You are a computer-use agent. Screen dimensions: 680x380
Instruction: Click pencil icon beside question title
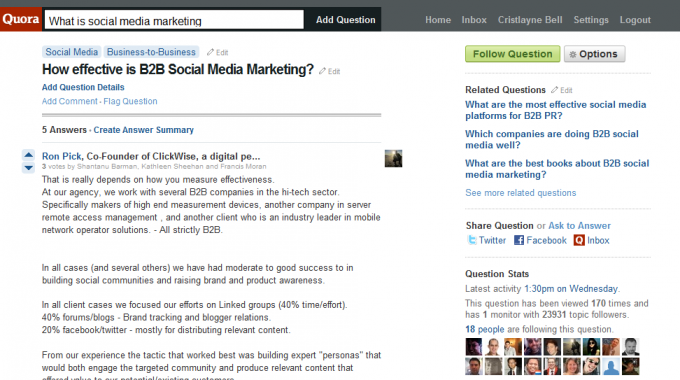(x=322, y=71)
